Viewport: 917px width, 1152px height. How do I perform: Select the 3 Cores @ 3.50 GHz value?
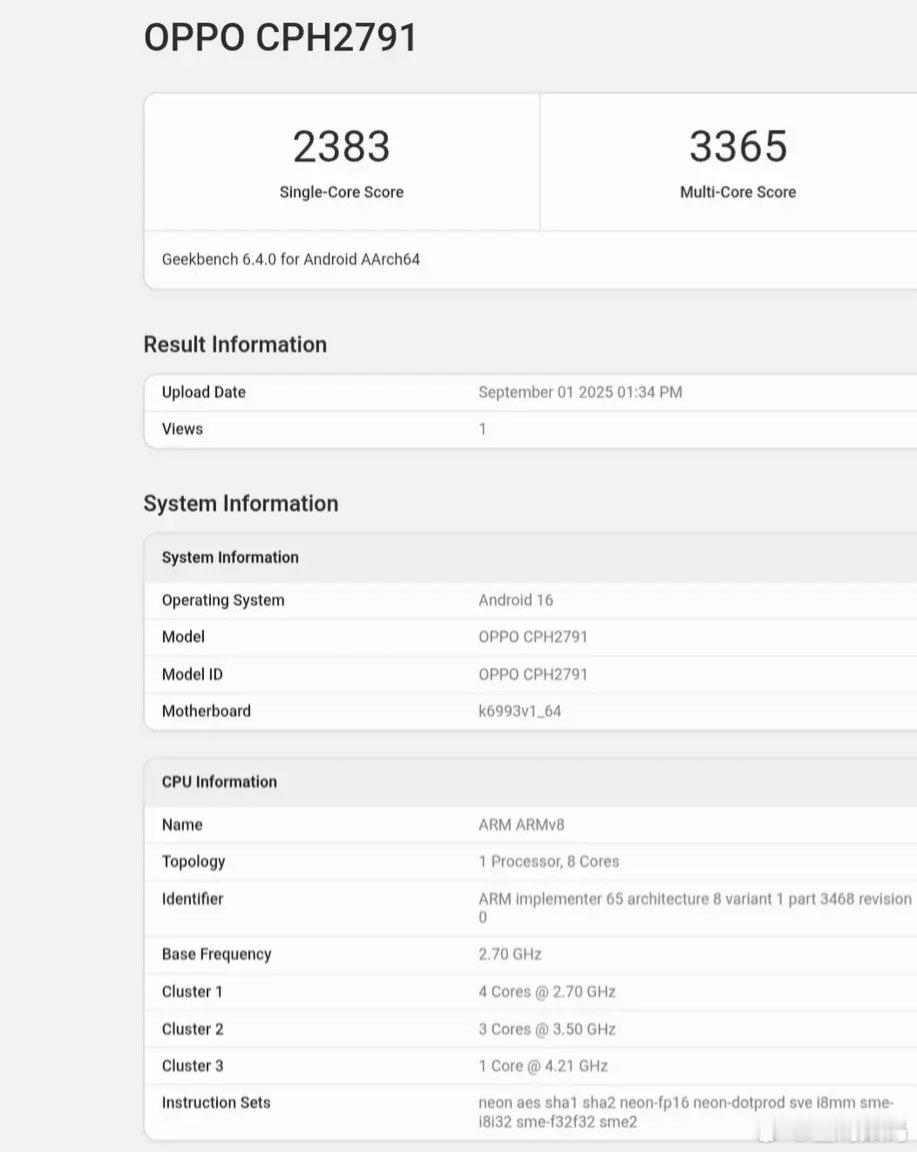click(547, 1029)
